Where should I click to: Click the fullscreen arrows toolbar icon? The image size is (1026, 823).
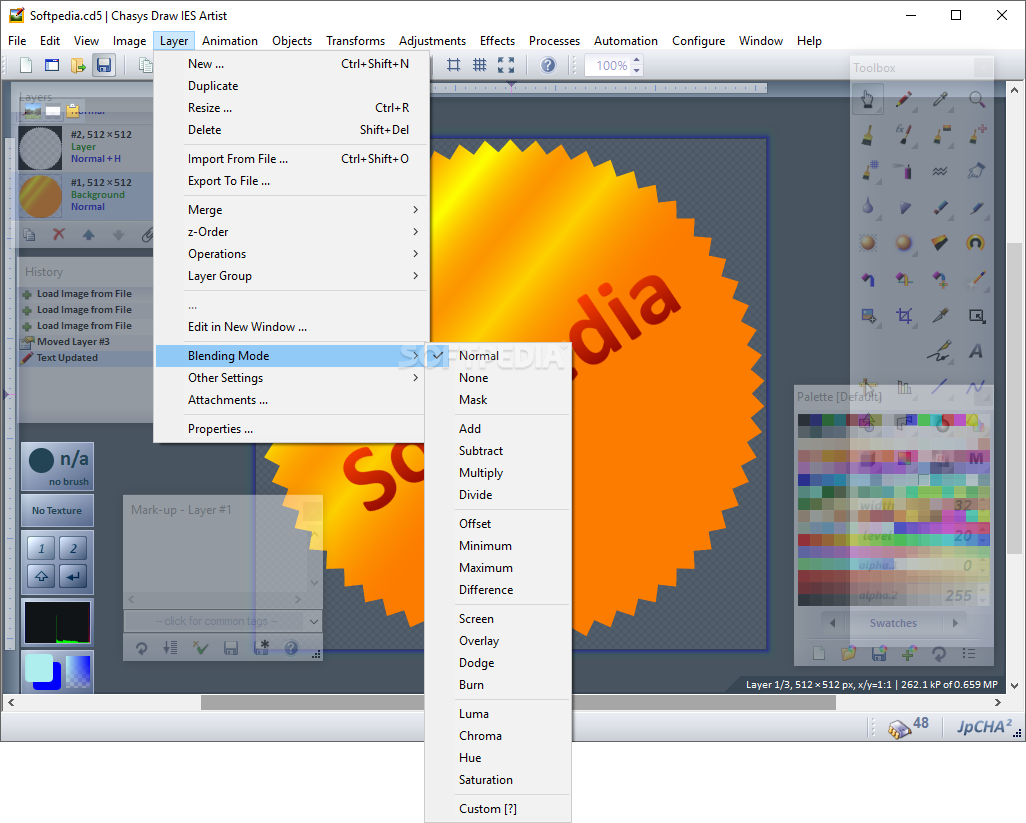pyautogui.click(x=506, y=65)
